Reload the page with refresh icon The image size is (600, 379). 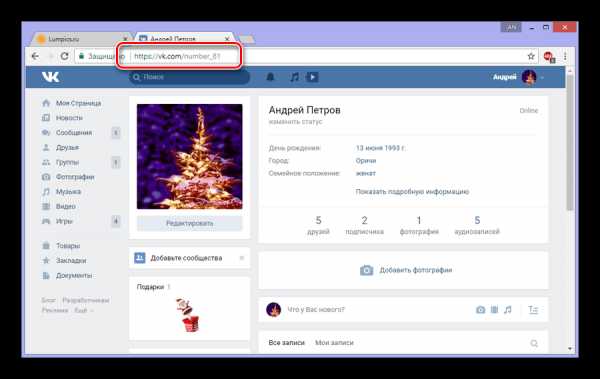pyautogui.click(x=64, y=56)
